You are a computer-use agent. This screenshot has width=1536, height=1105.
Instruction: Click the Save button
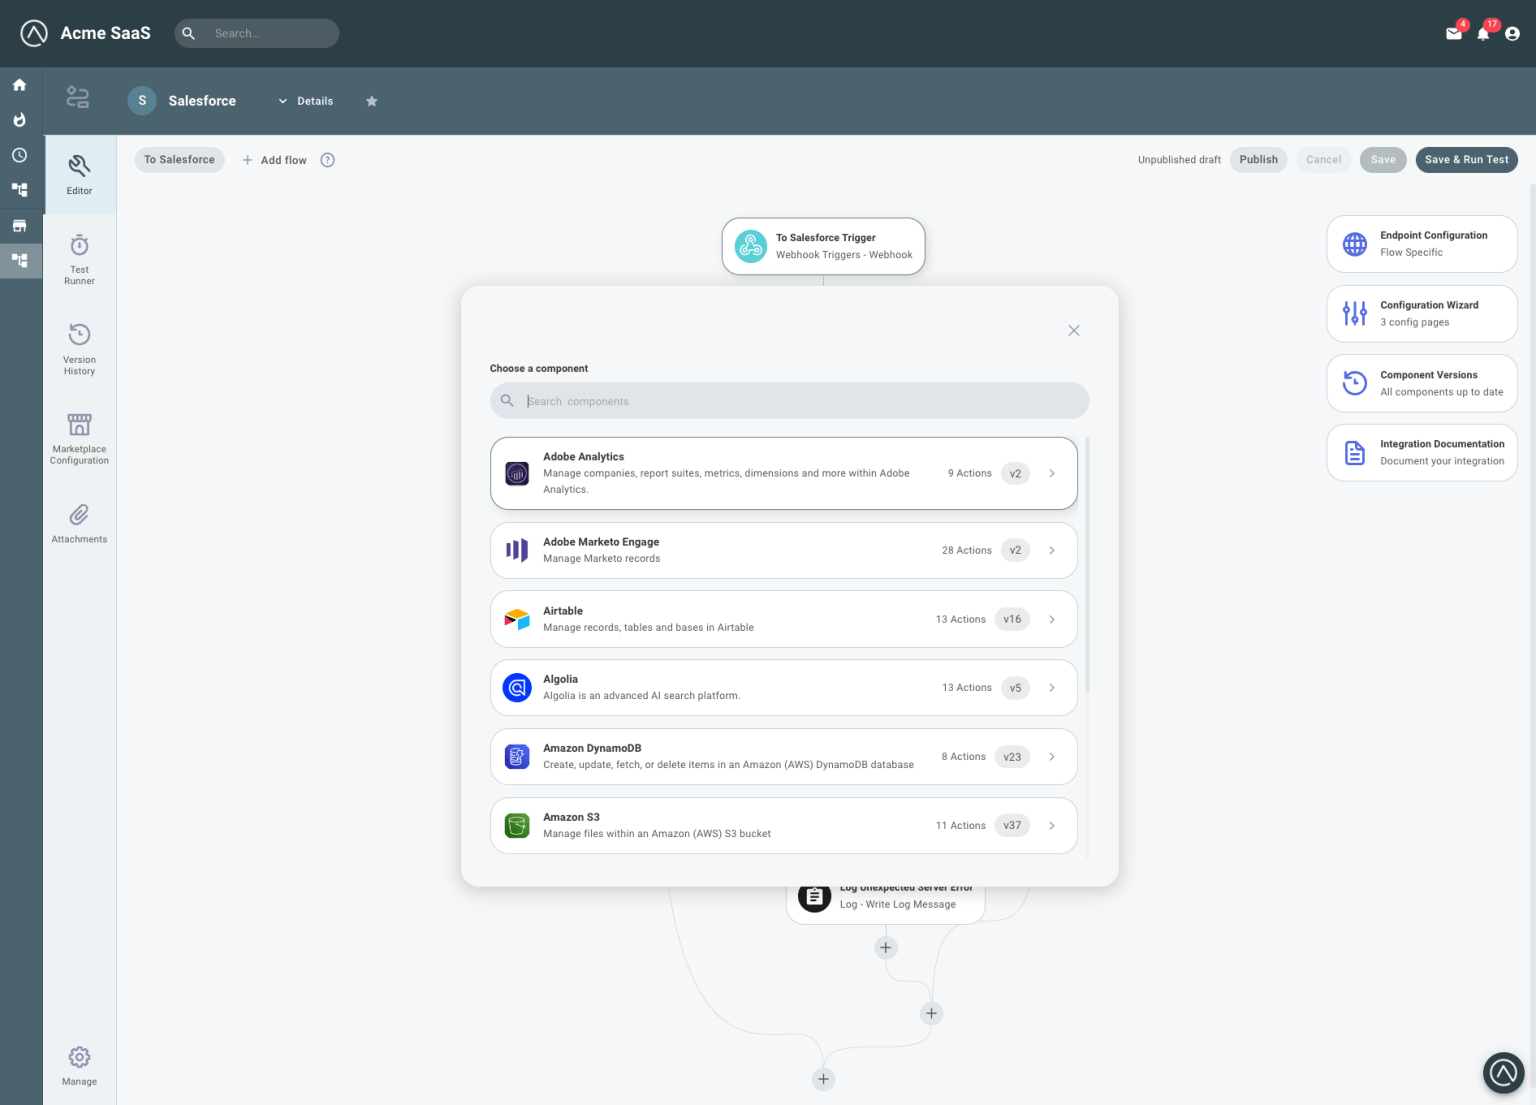(x=1383, y=160)
